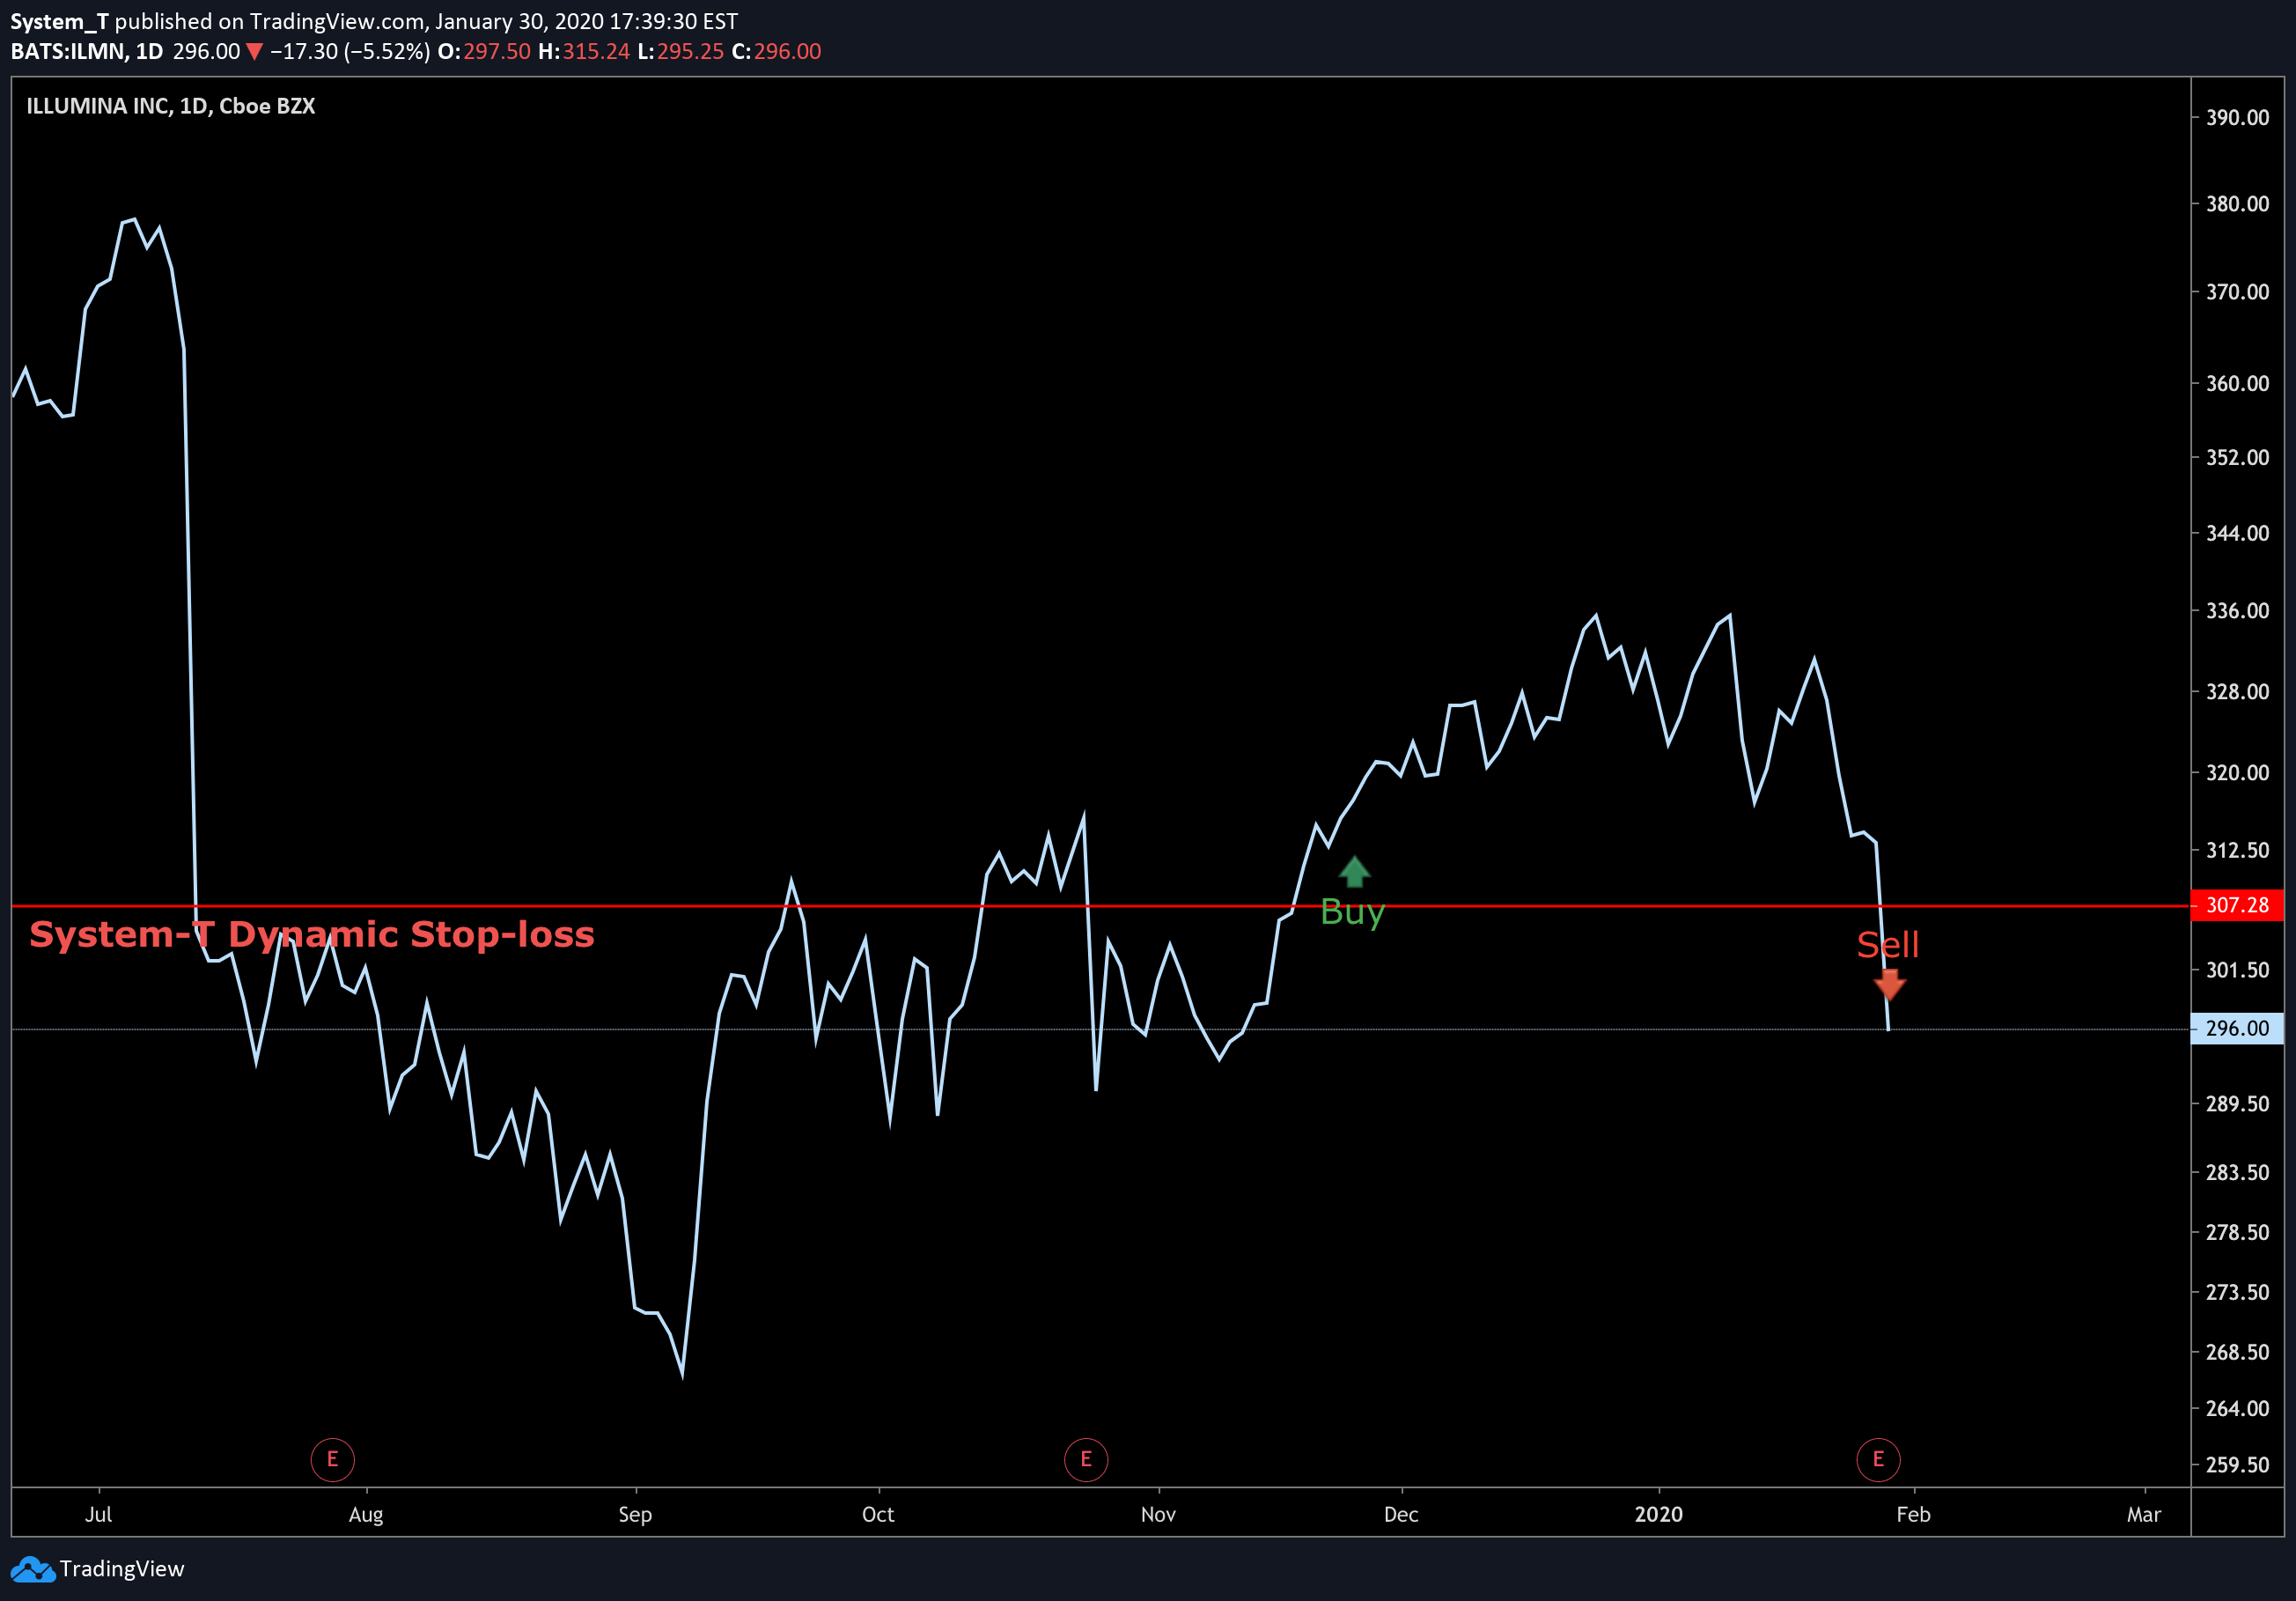Click the red down-triangle change indicator

254,52
